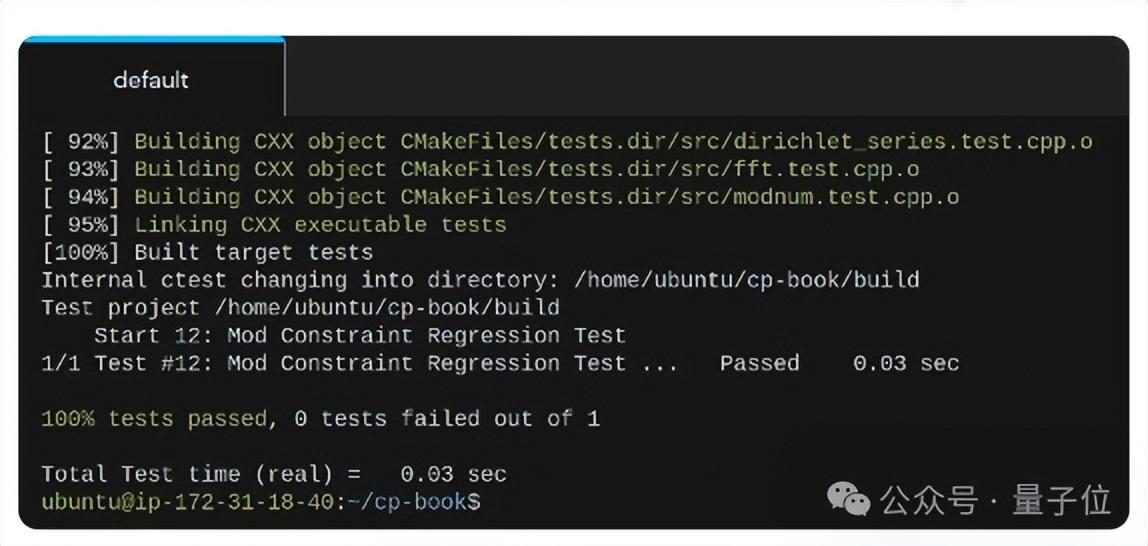
Task: Click the WeChat logo icon in the watermark
Action: (x=848, y=498)
